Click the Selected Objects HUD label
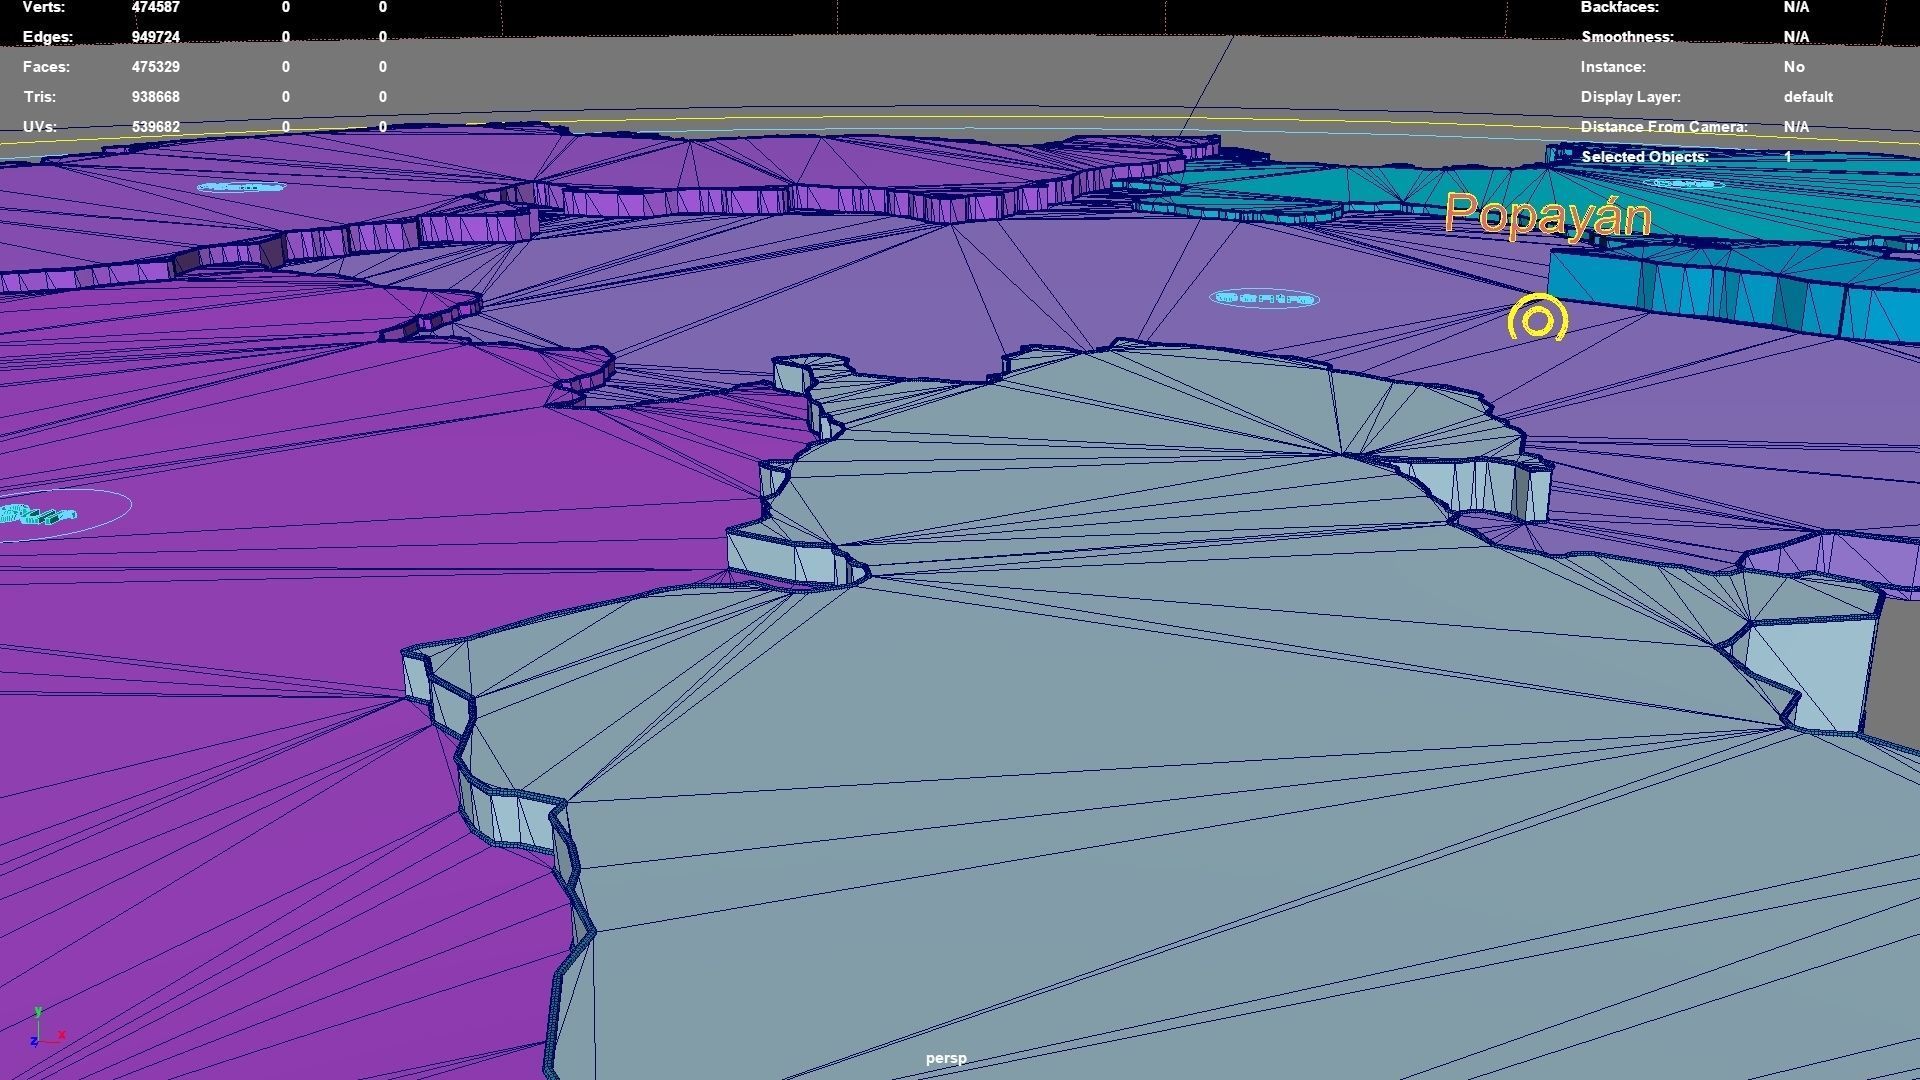This screenshot has height=1080, width=1920. (x=1644, y=157)
